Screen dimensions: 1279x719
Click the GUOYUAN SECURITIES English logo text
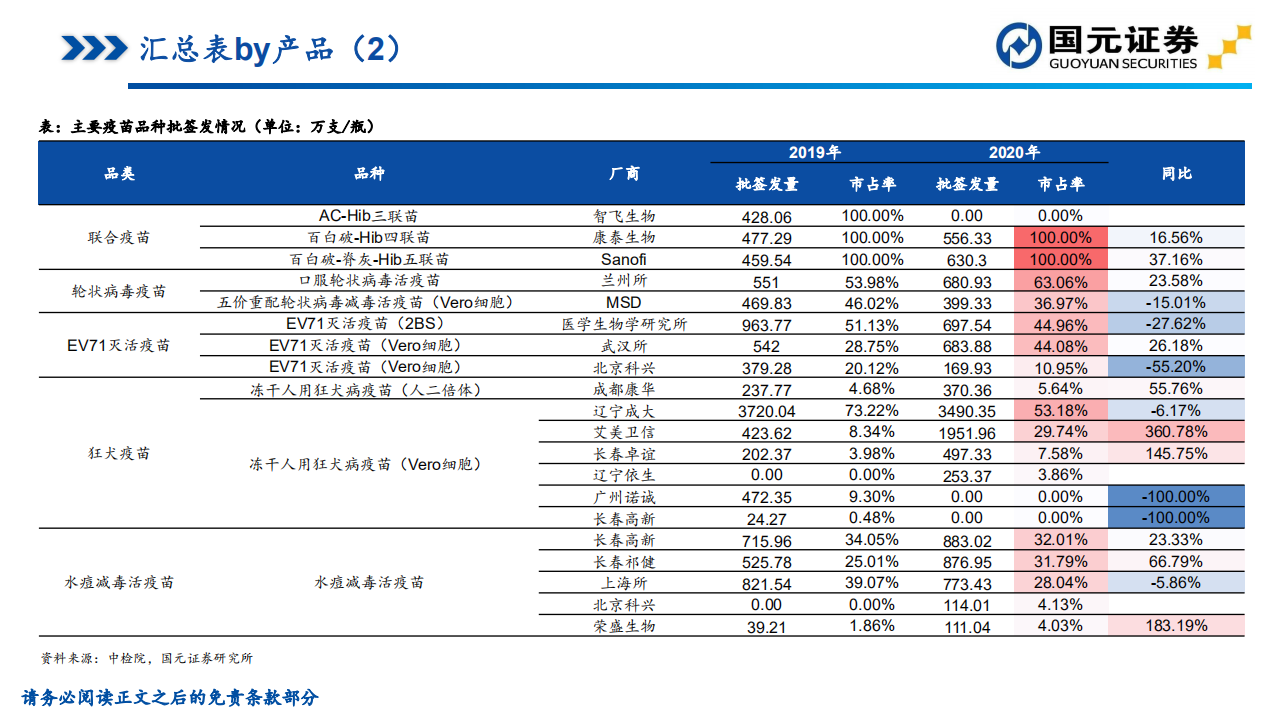tap(1122, 64)
